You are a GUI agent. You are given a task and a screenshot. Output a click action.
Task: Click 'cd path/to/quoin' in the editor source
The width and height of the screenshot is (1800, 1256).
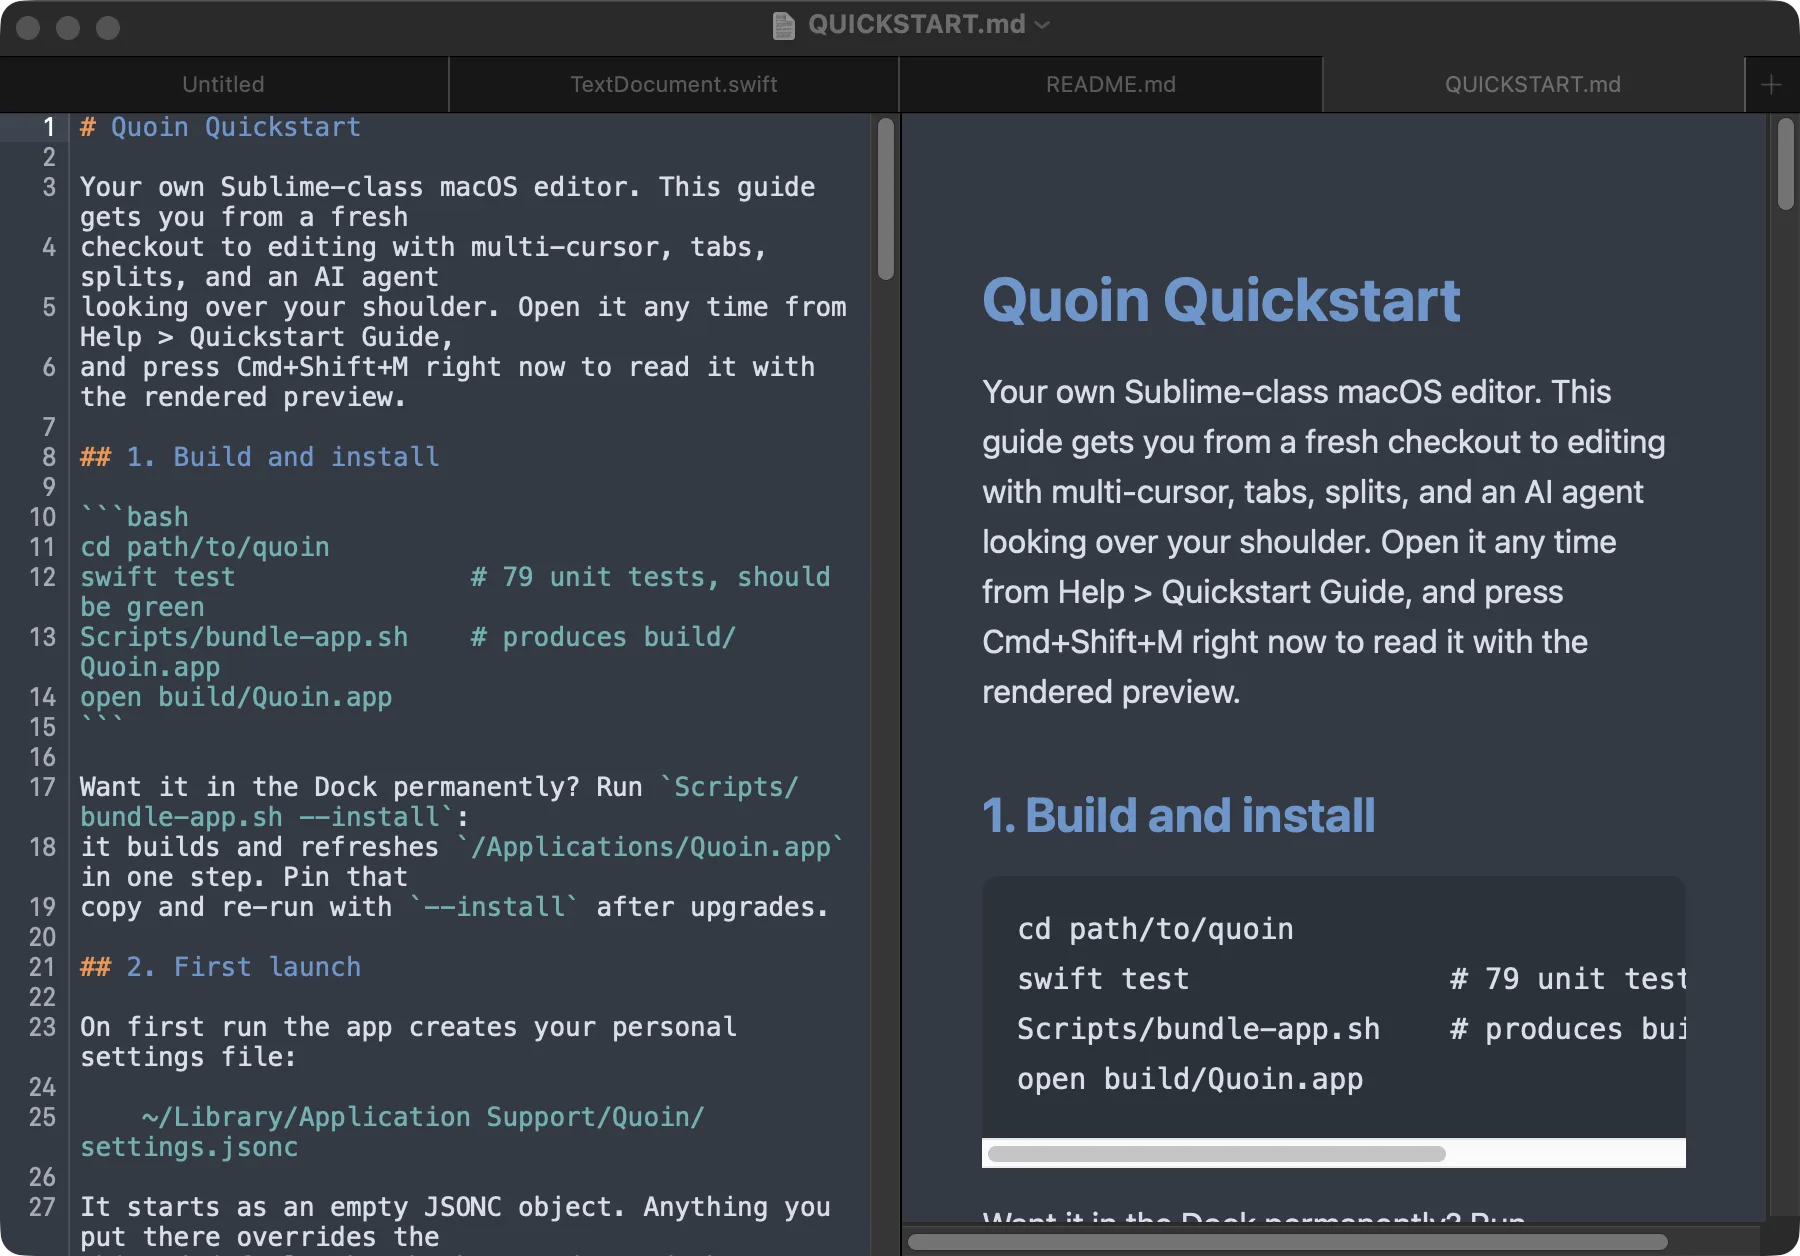click(x=205, y=547)
